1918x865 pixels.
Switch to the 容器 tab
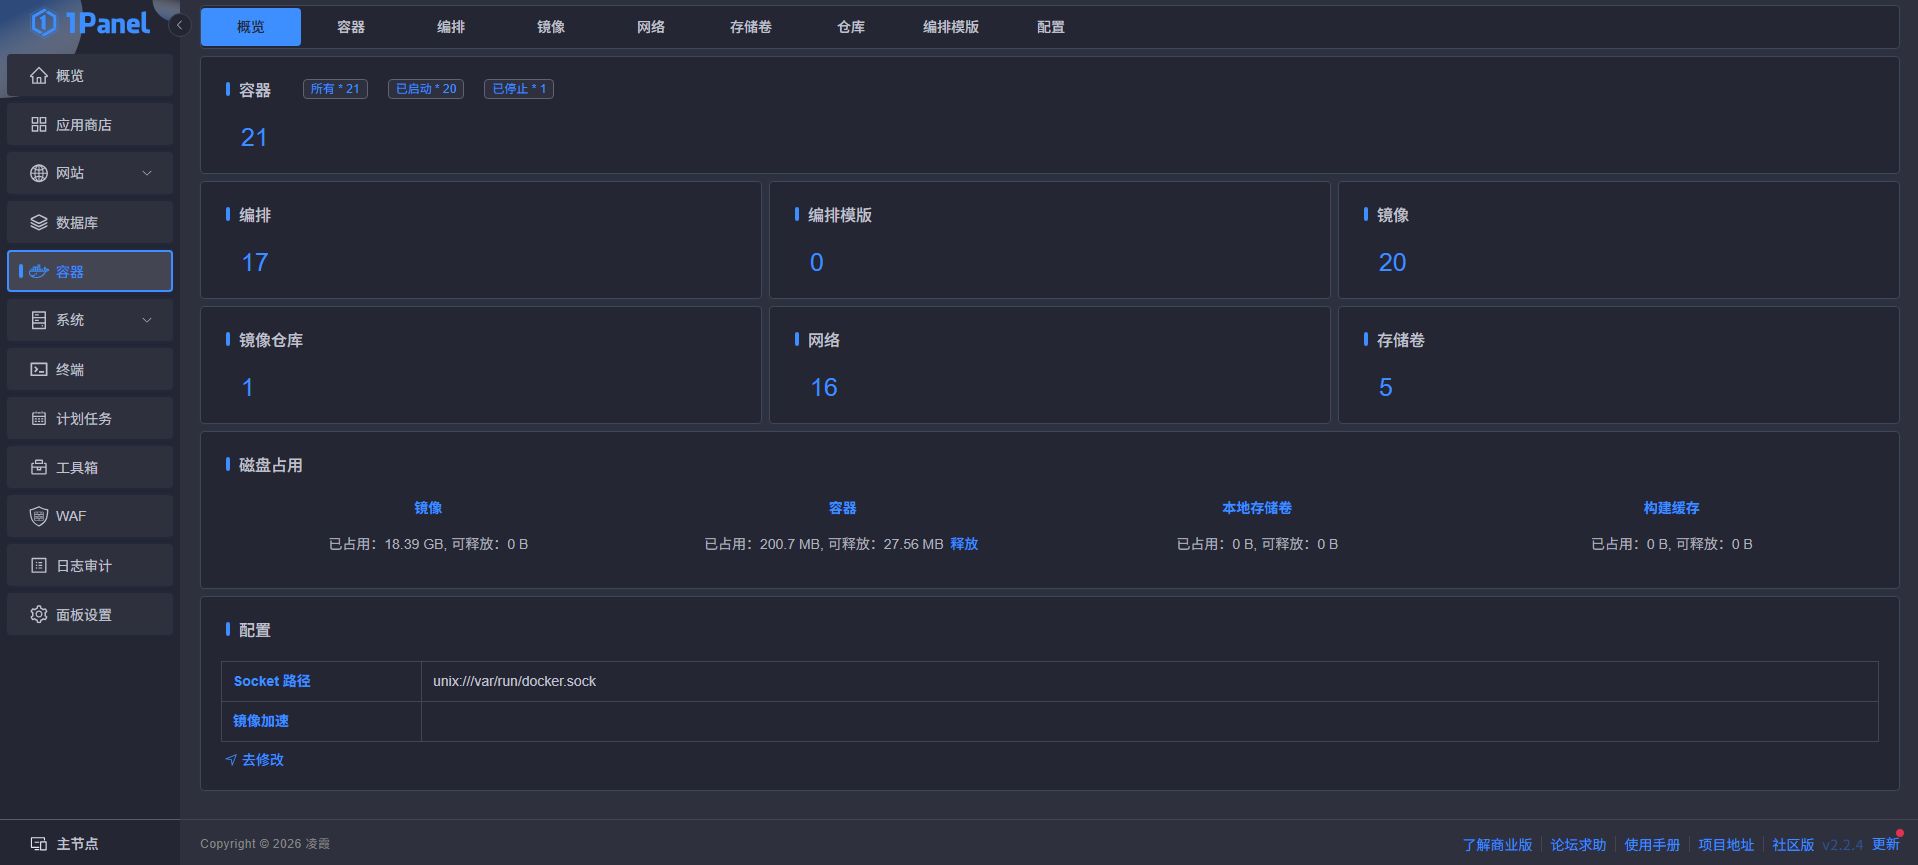(351, 27)
